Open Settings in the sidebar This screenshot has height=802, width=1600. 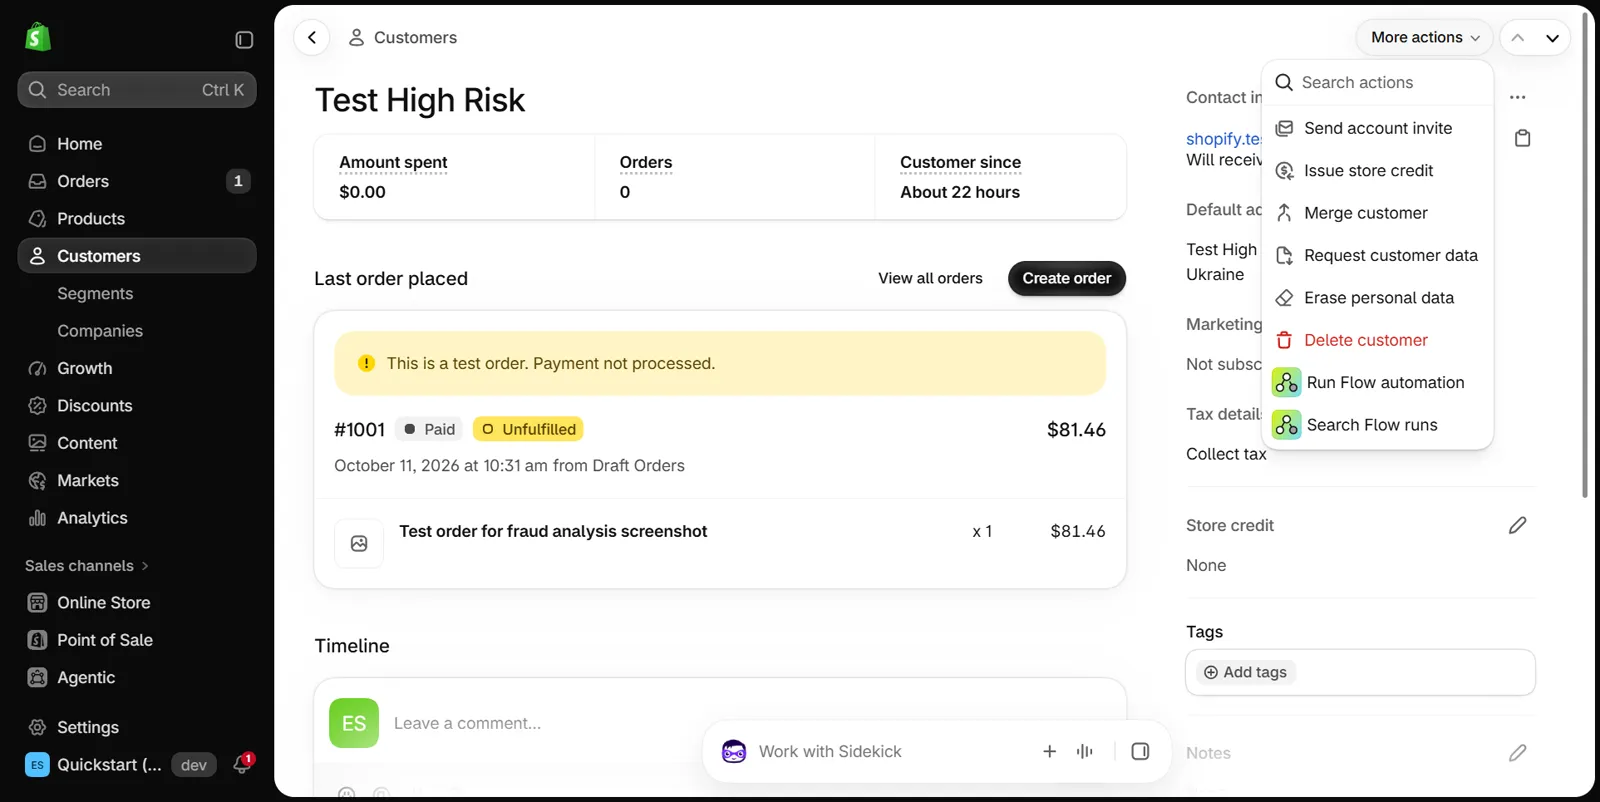tap(137, 727)
